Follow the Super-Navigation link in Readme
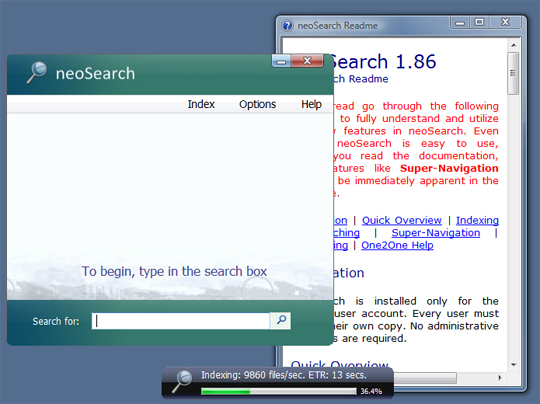Screen dimensions: 540x404 coord(436,233)
